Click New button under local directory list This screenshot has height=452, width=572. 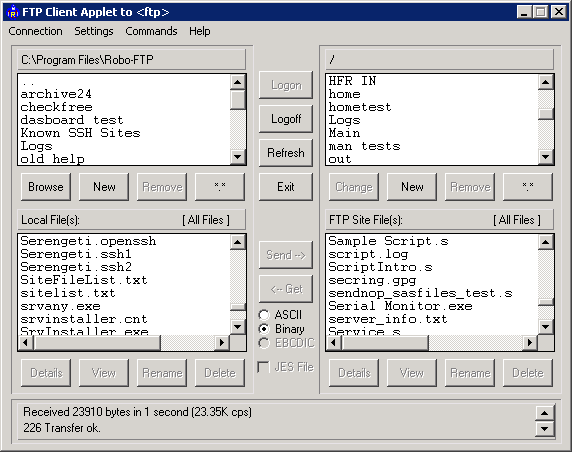pyautogui.click(x=104, y=187)
